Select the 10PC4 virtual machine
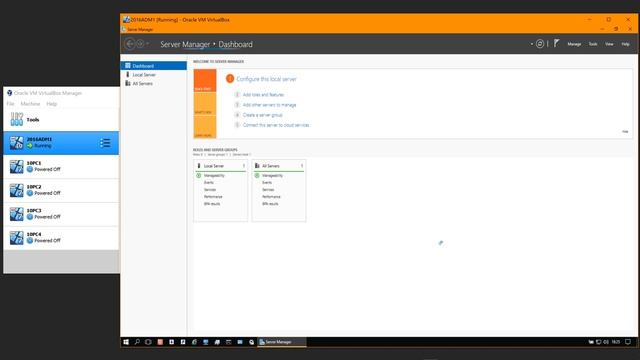 [61, 238]
